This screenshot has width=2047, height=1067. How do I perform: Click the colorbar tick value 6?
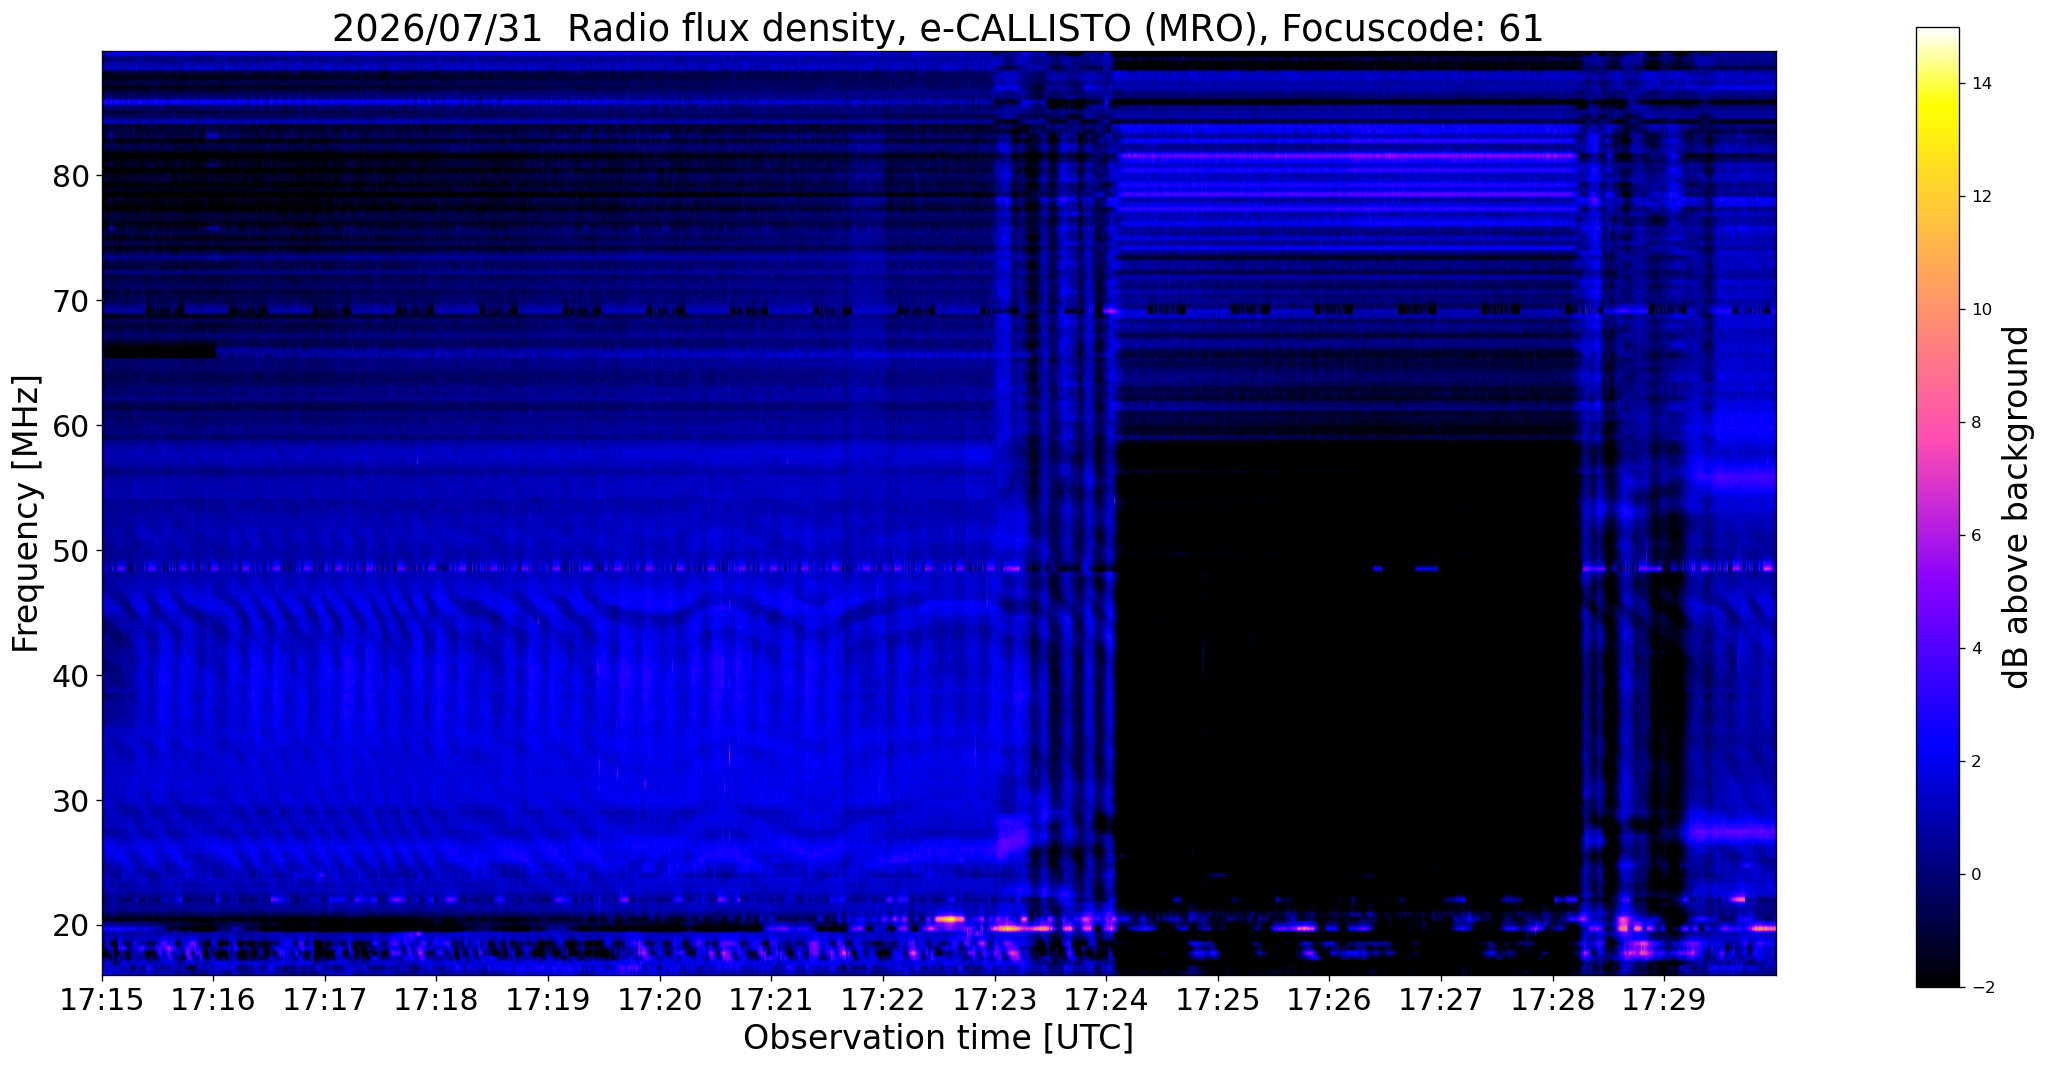(1975, 536)
